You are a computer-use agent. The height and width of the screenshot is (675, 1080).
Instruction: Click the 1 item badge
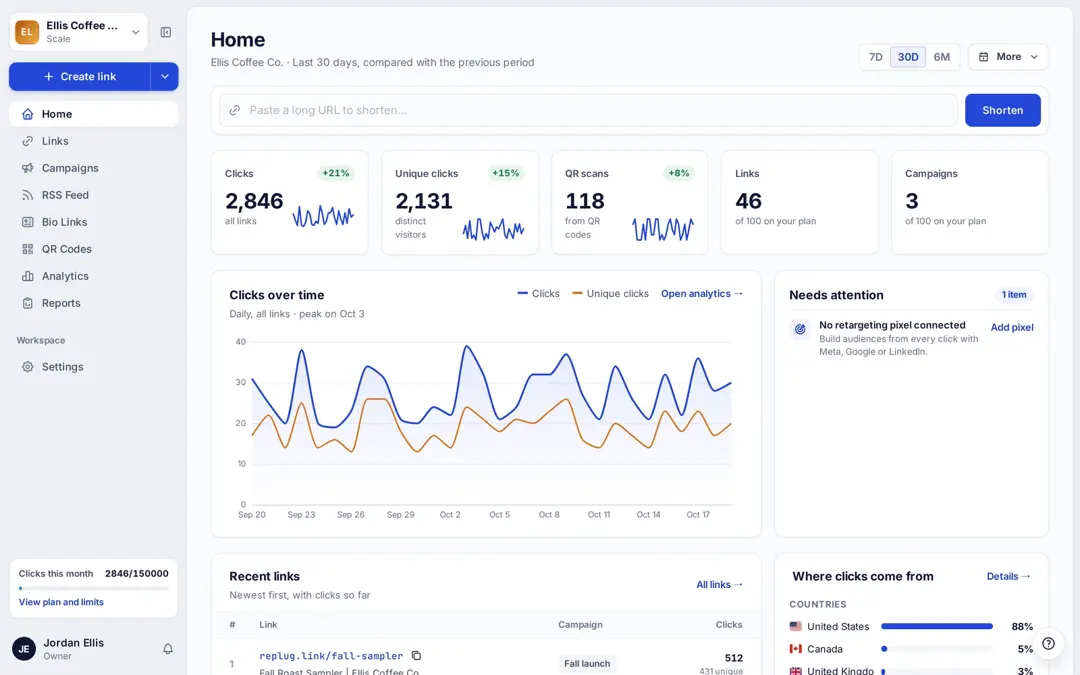click(1013, 295)
